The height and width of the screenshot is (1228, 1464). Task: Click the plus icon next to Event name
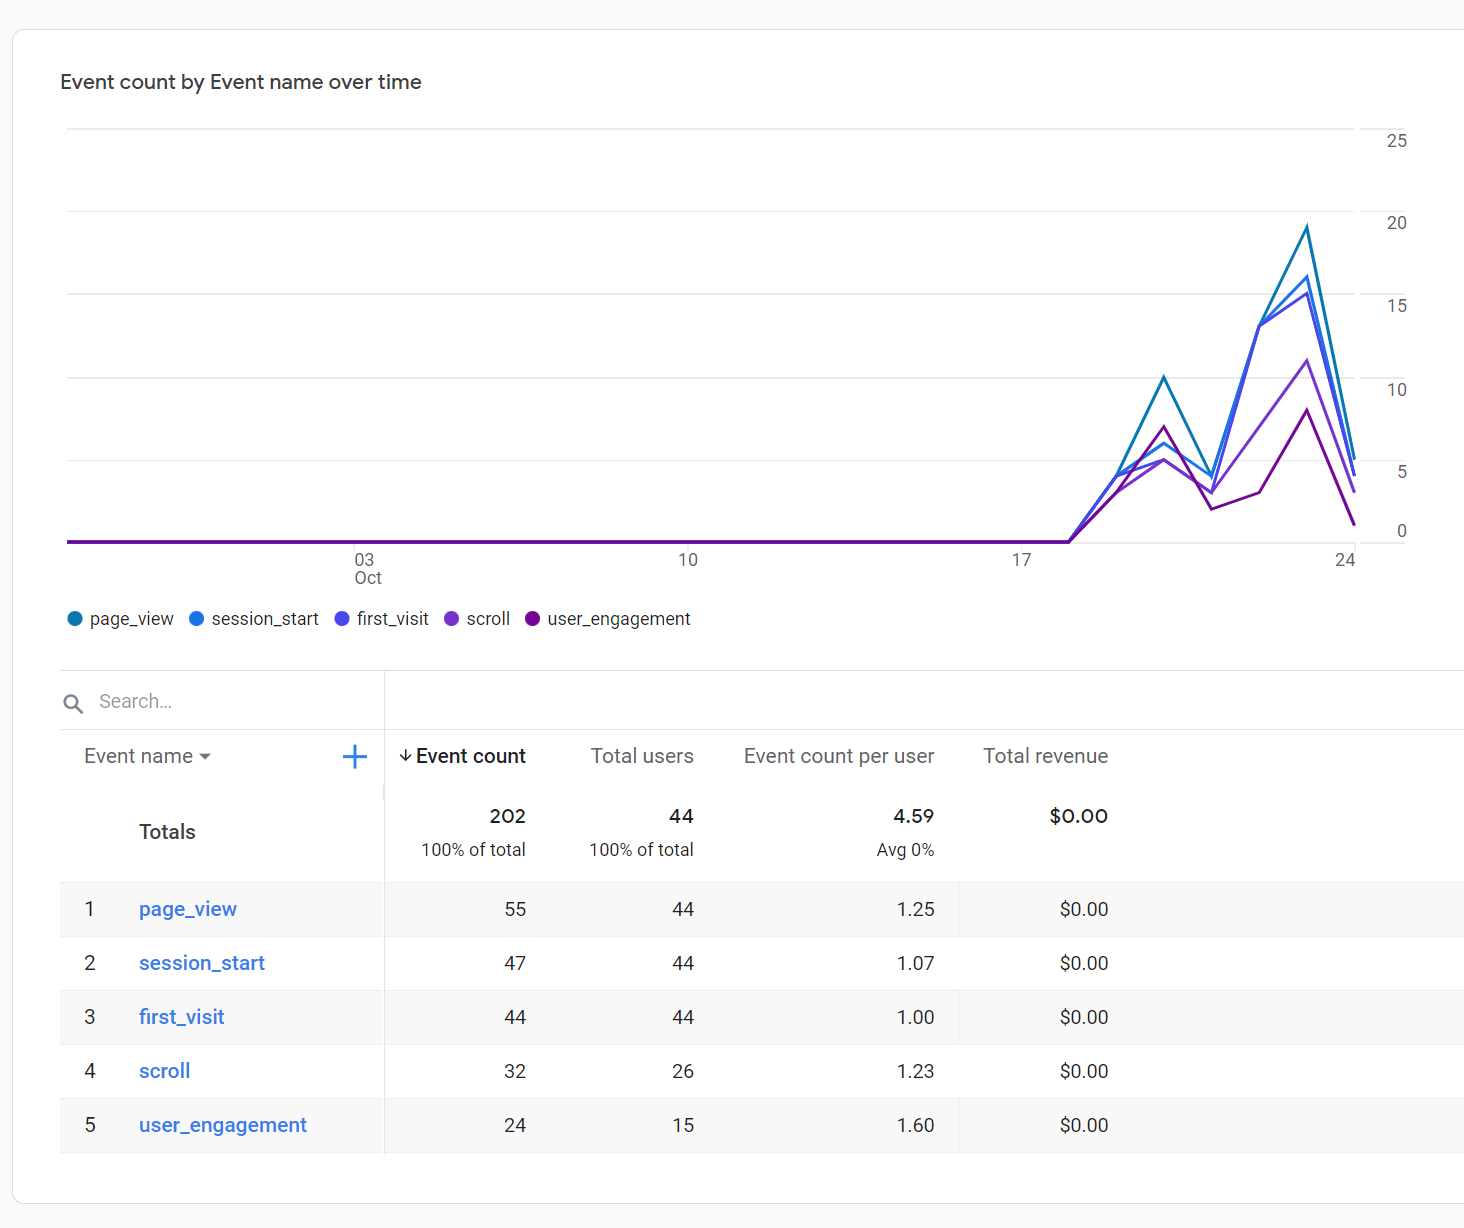point(354,756)
